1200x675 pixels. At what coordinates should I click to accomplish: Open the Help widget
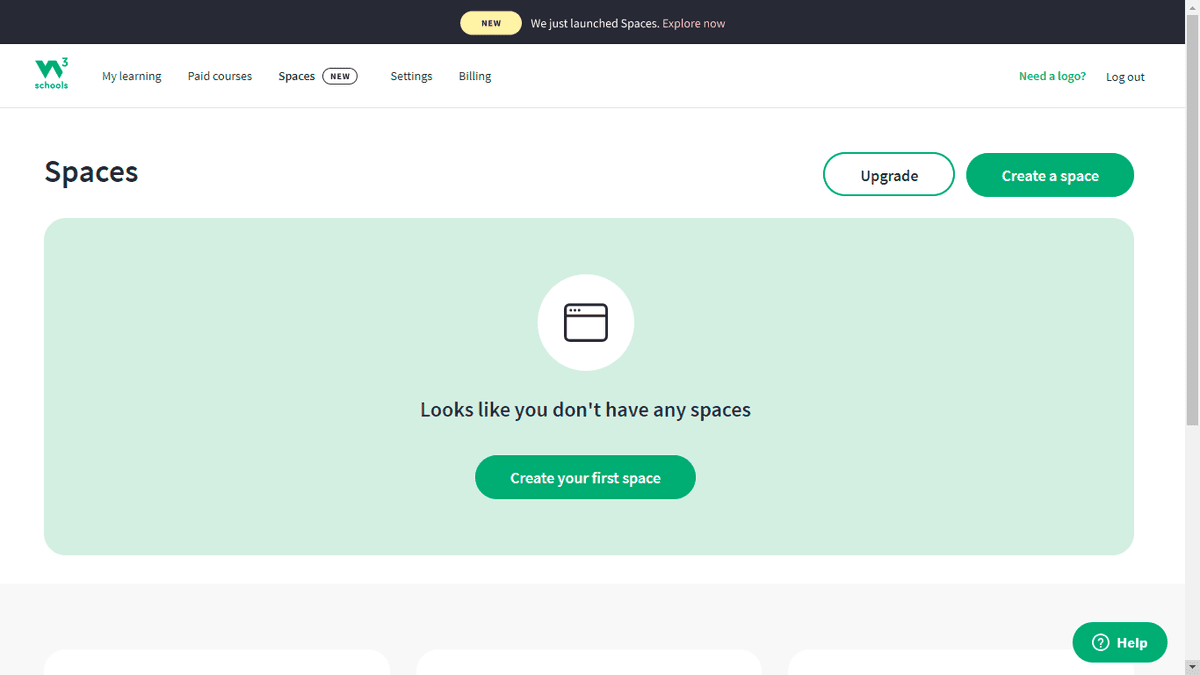pos(1120,643)
